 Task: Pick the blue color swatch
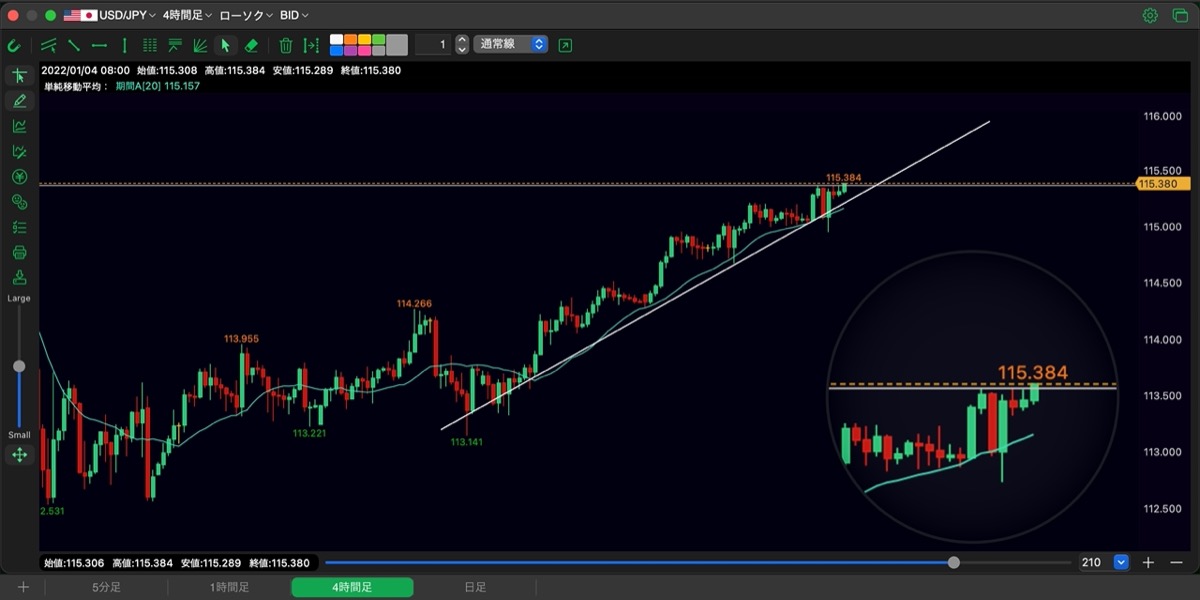tap(337, 50)
